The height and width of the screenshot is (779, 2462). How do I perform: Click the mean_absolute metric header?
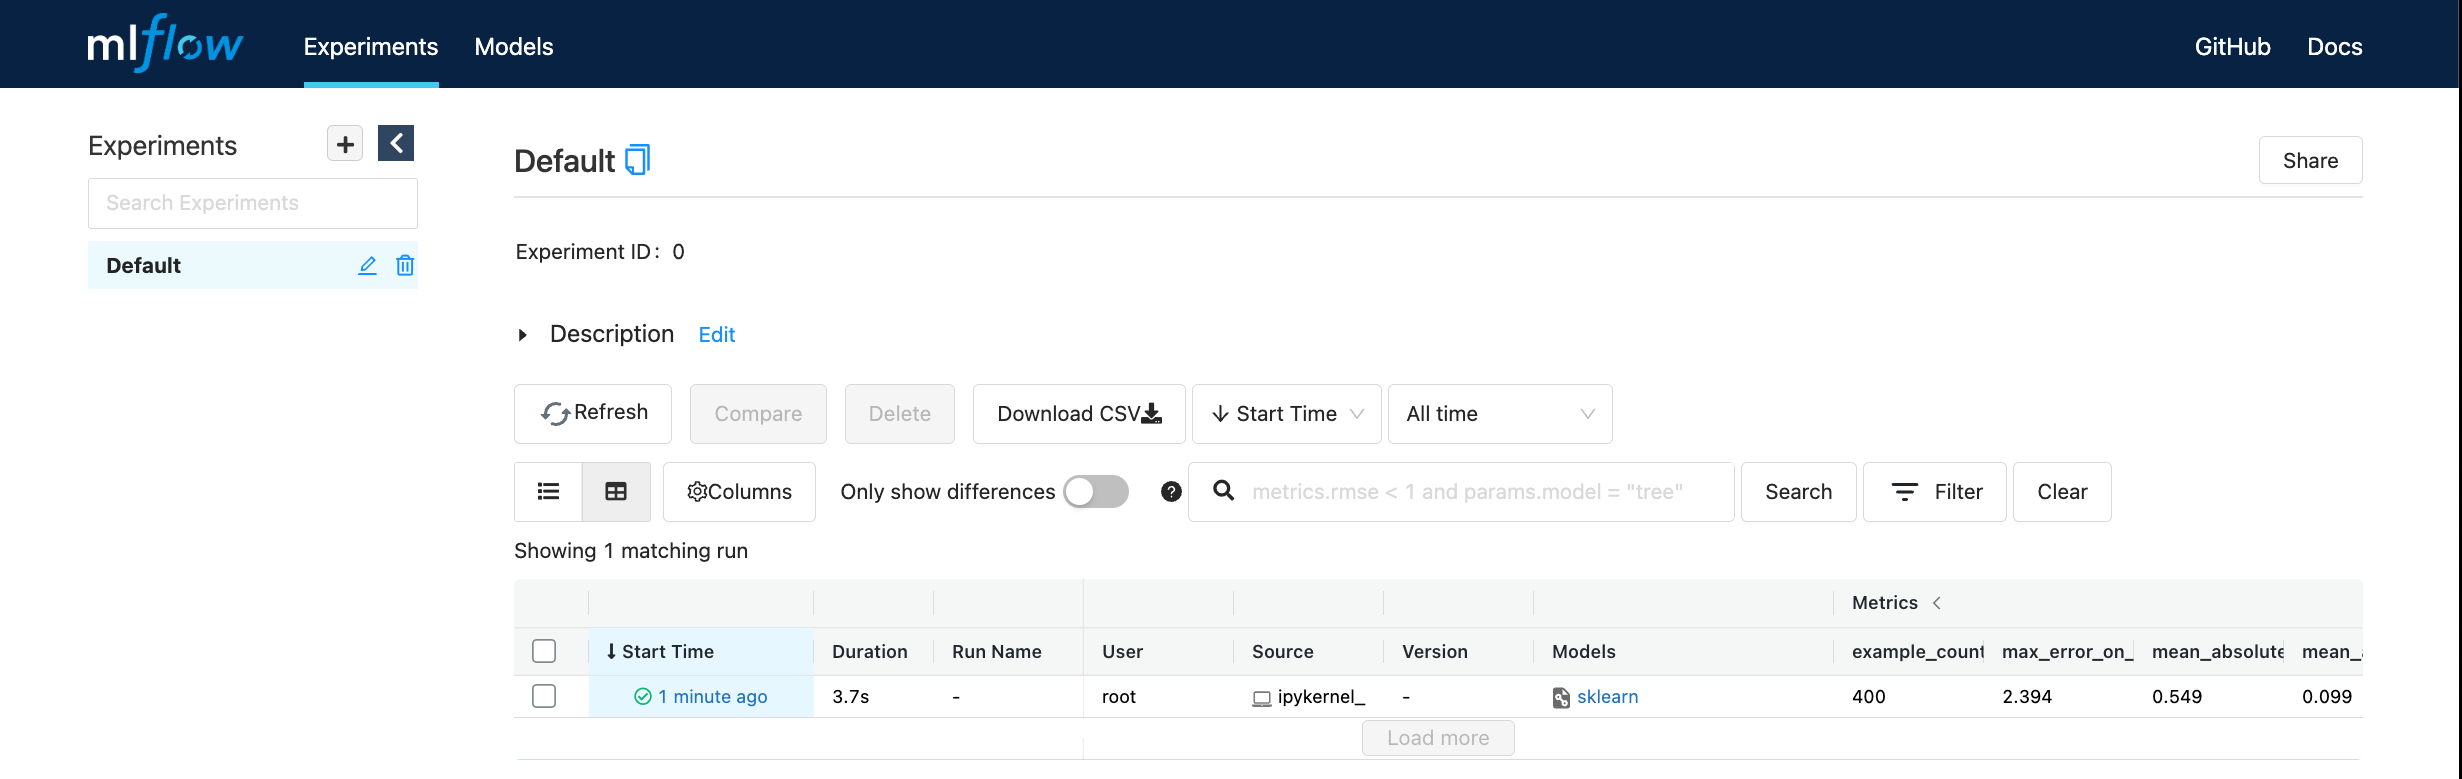click(2217, 651)
